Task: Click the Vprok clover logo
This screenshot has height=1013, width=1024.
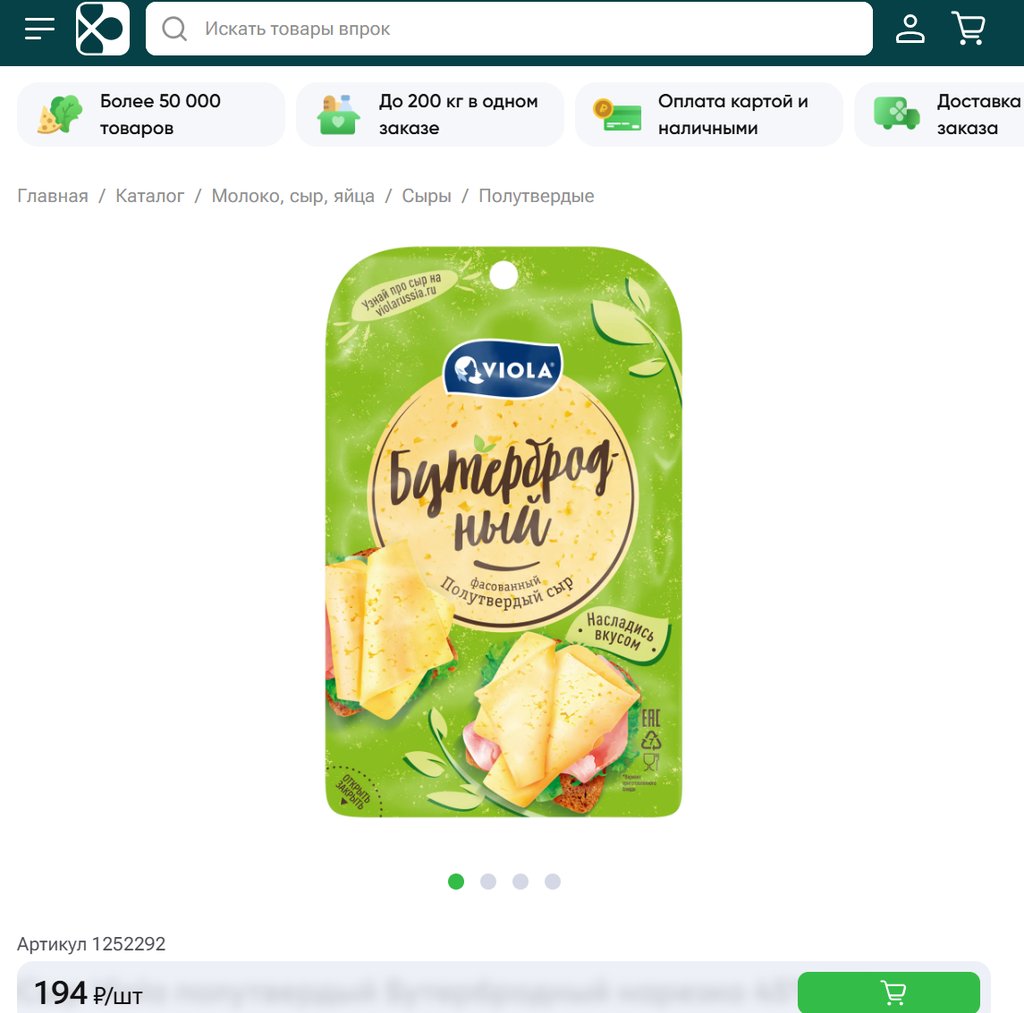Action: click(103, 29)
